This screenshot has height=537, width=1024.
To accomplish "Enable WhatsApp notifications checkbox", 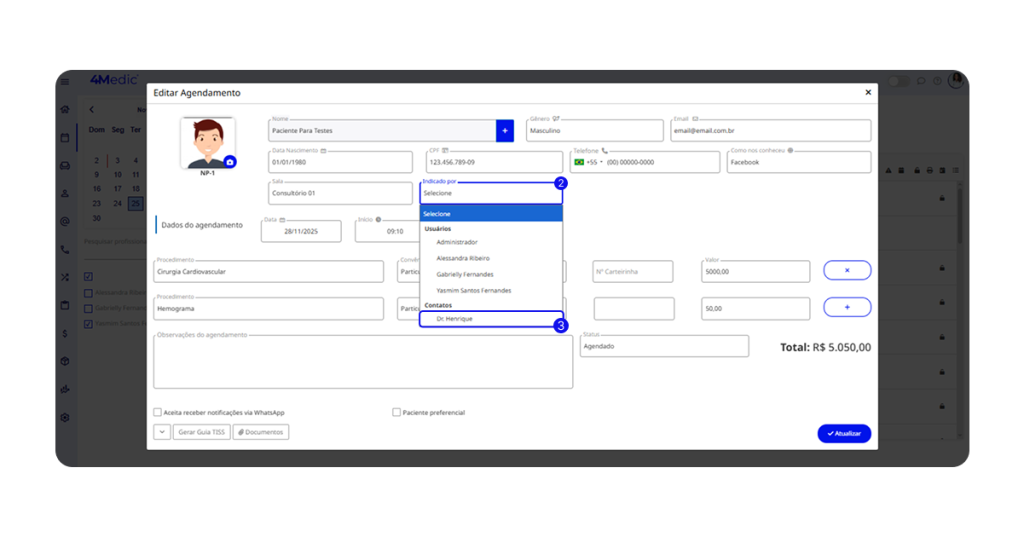I will point(157,412).
